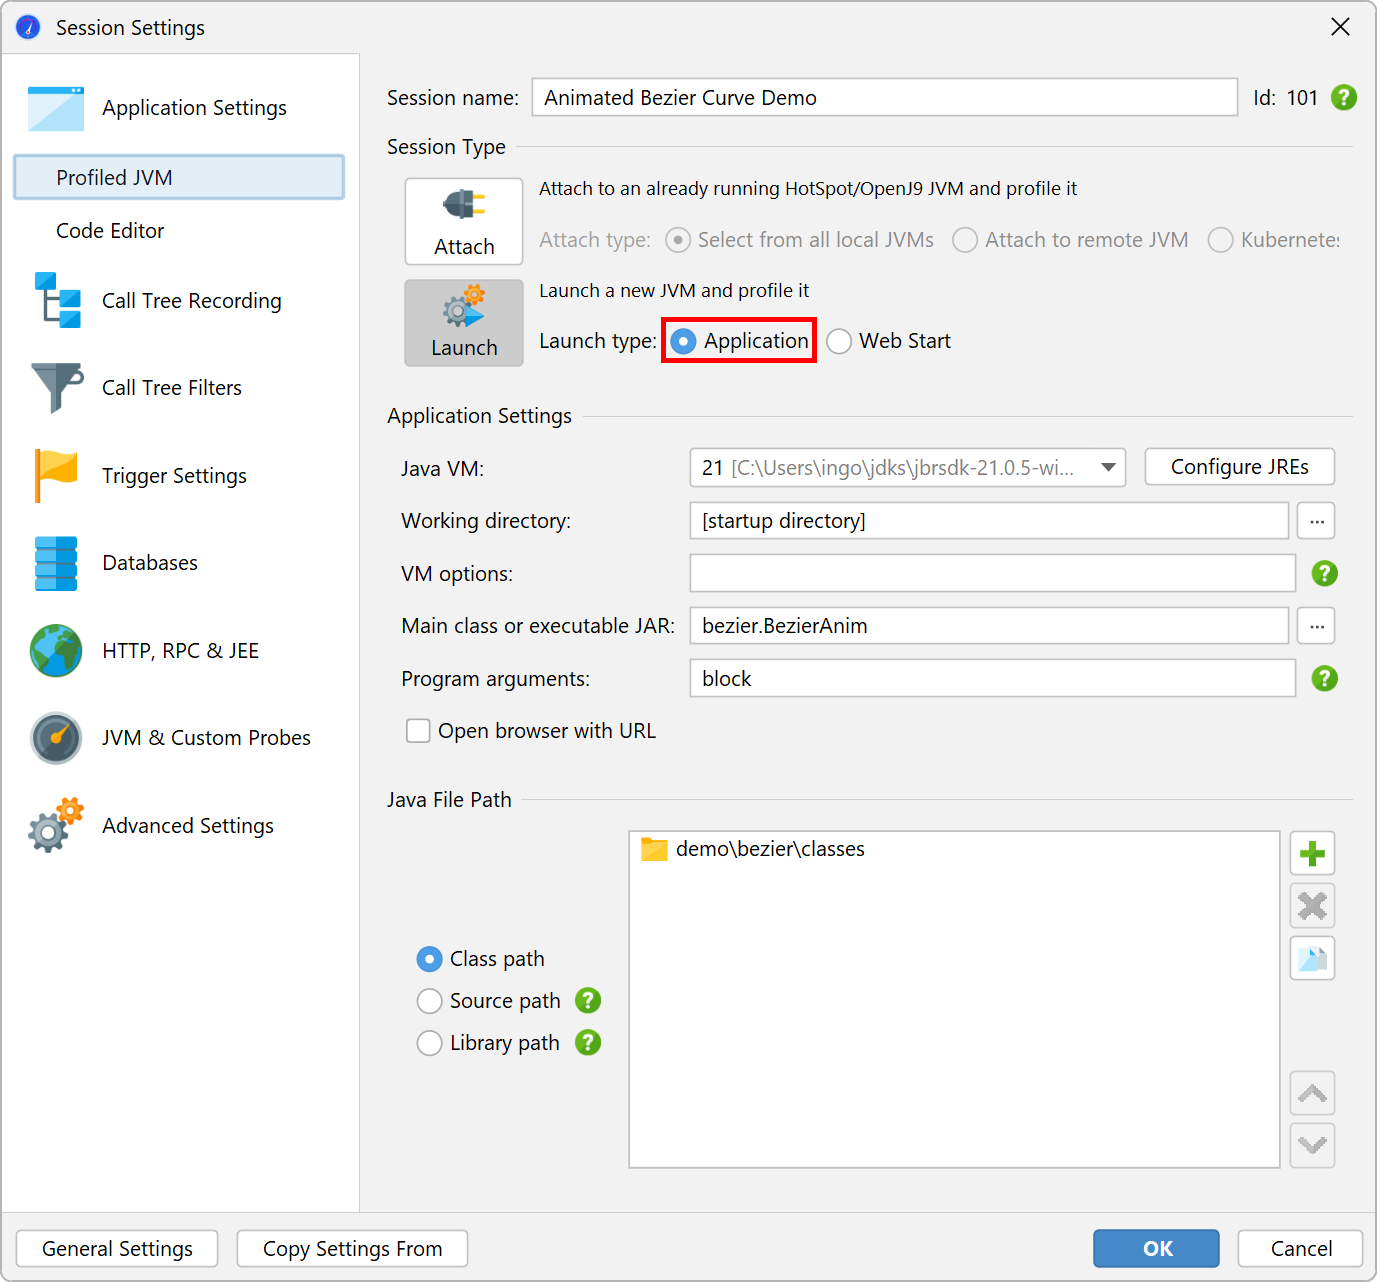Expand the Java VM dropdown
Image resolution: width=1377 pixels, height=1282 pixels.
1108,468
